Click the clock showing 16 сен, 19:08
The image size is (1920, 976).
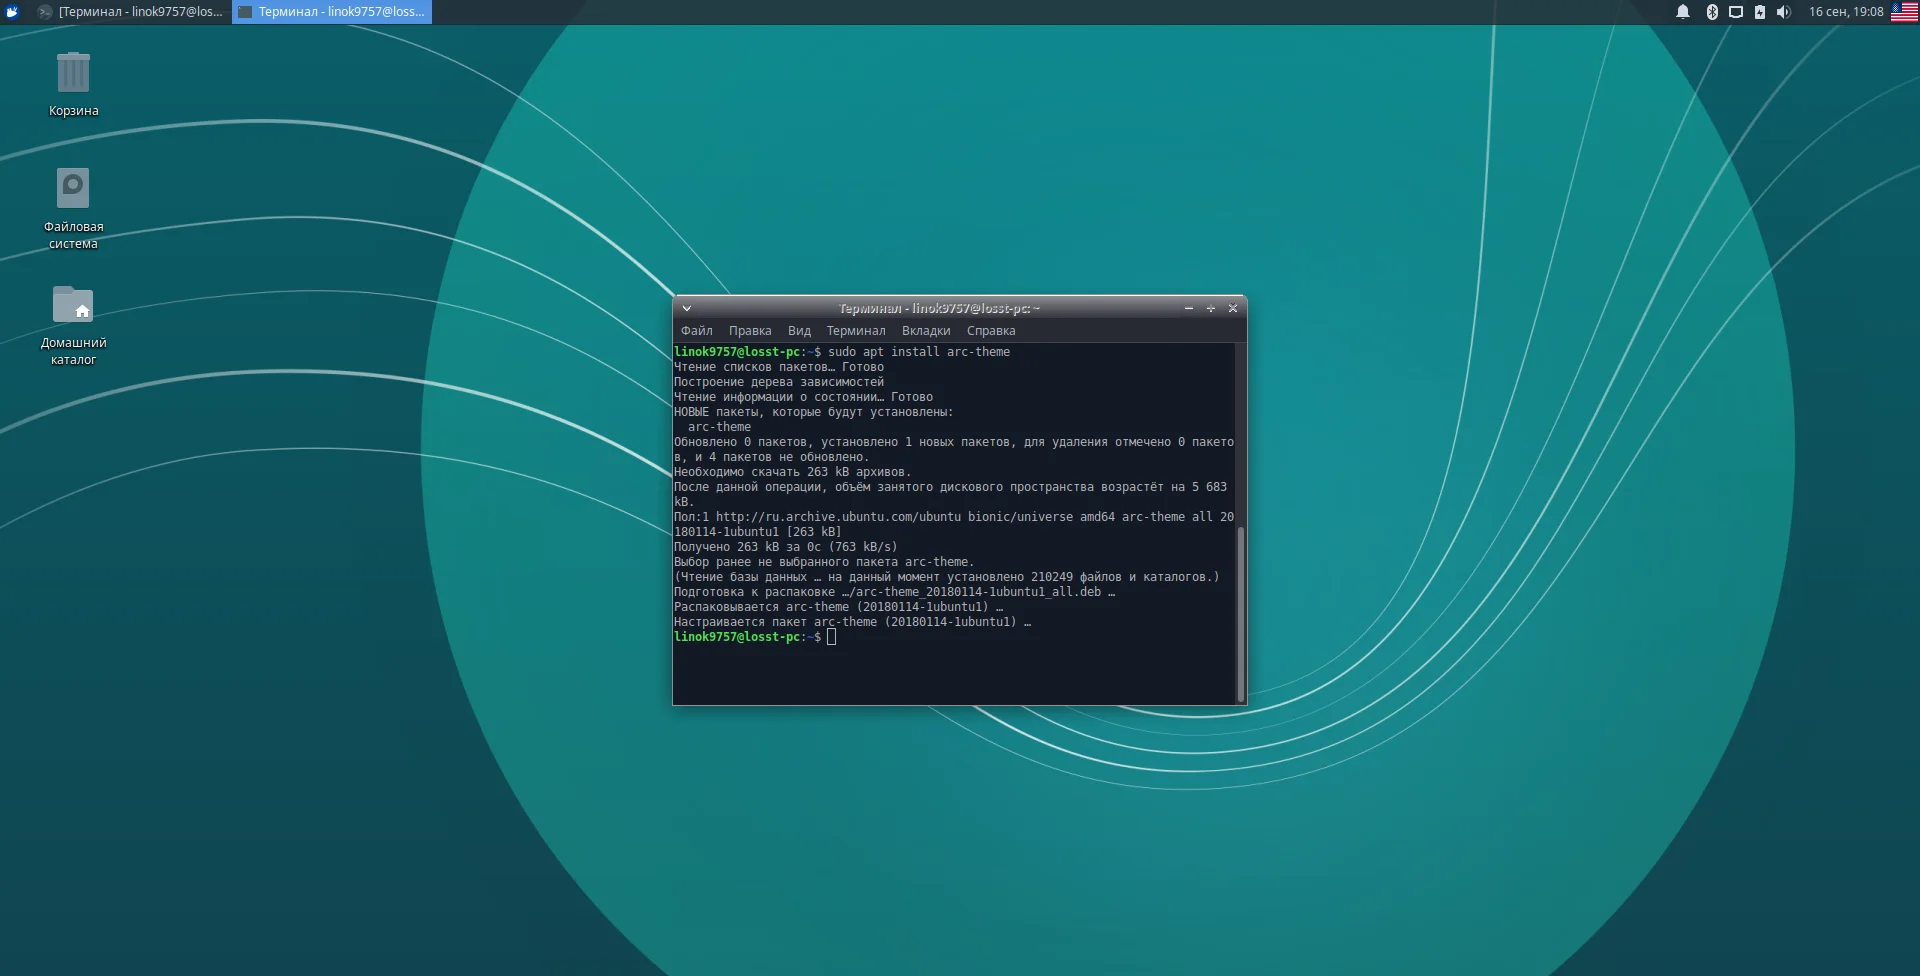[1846, 12]
